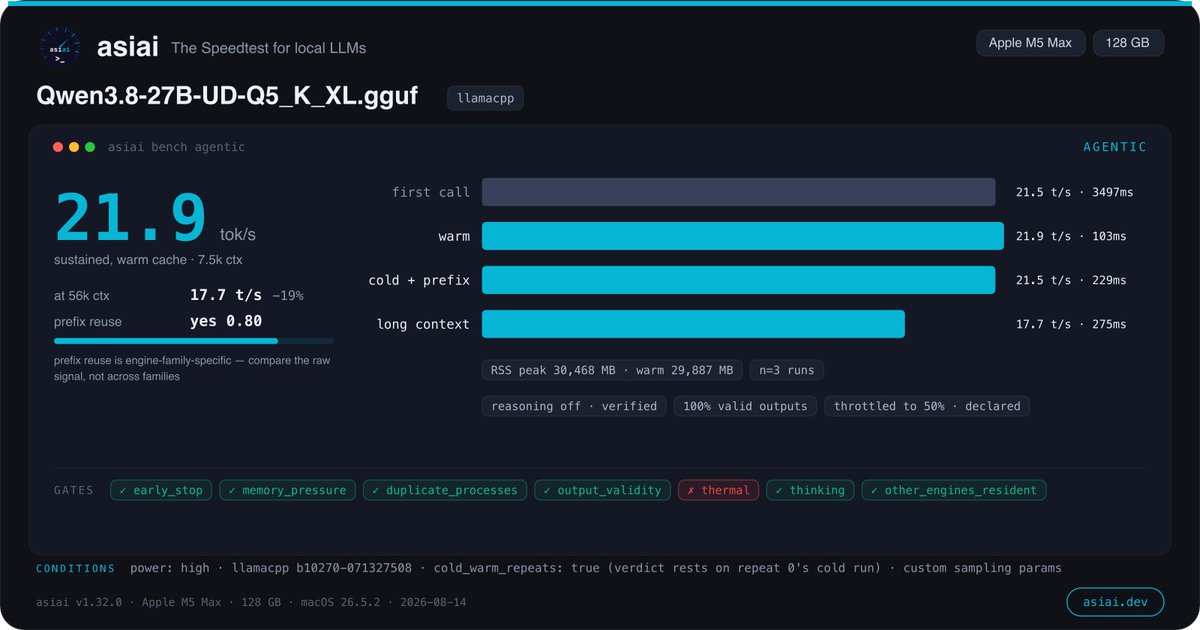
Task: Click the other_engines_resident gate badge
Action: pos(954,490)
